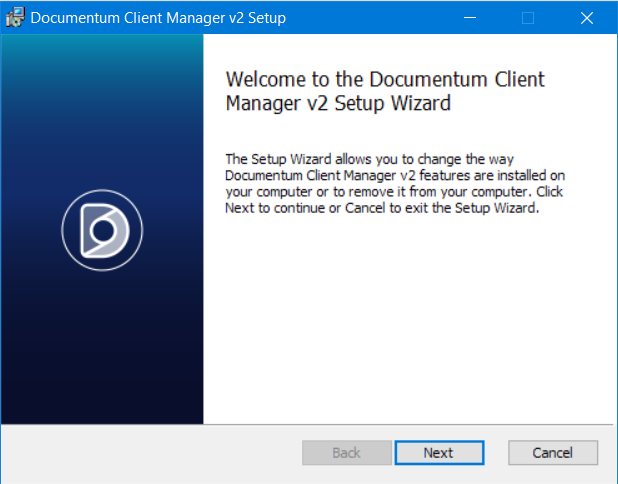Click 'Manager v2 Setup Wizard' heading line

point(339,103)
